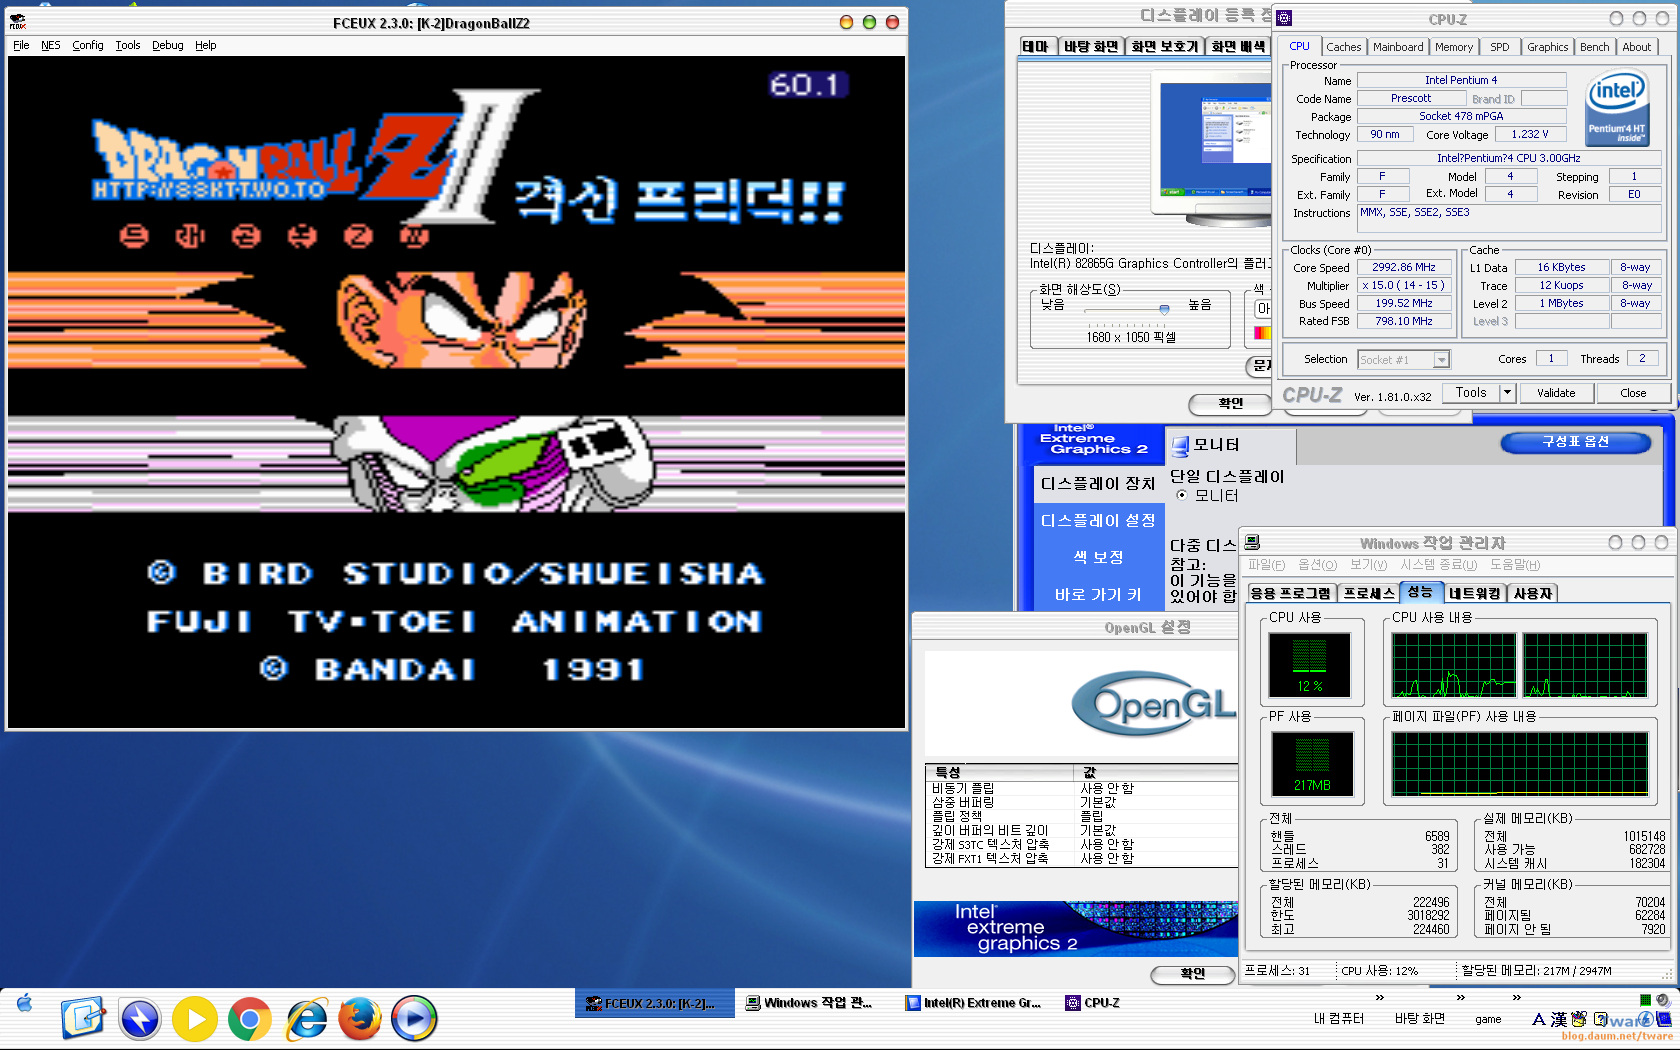Click the IME help question-mark icon
Image resolution: width=1680 pixels, height=1050 pixels.
click(1600, 1020)
